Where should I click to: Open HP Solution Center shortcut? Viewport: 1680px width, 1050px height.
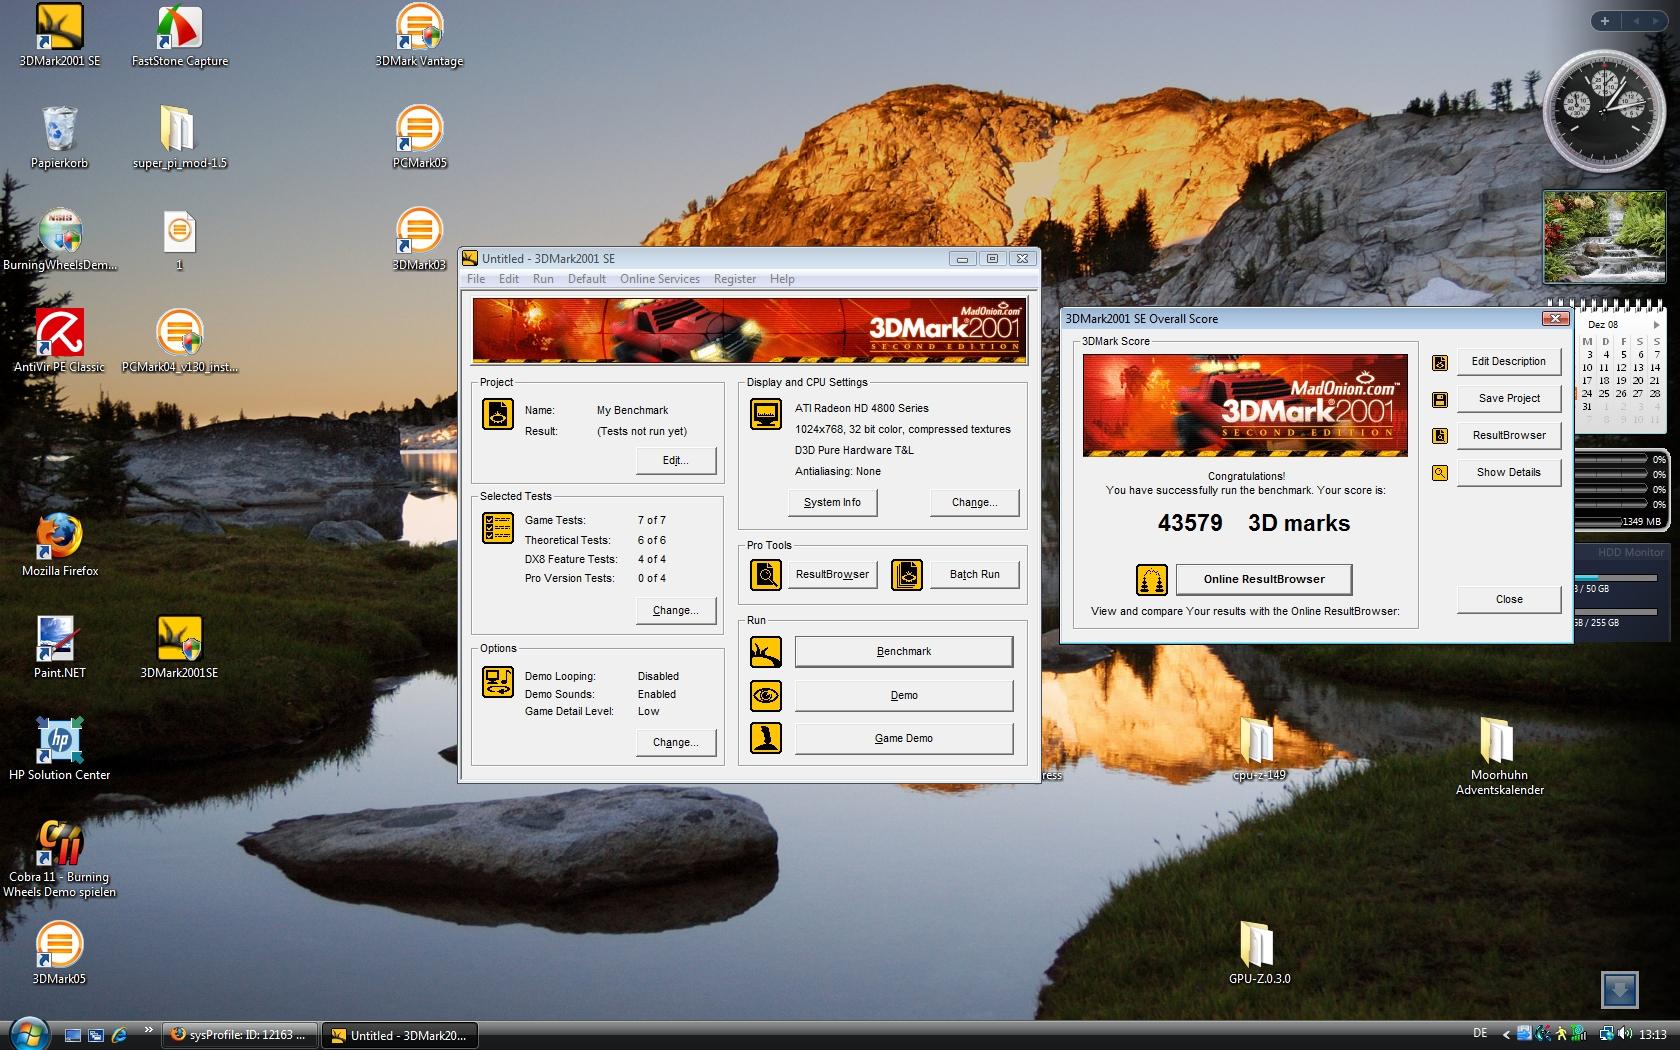[x=59, y=750]
